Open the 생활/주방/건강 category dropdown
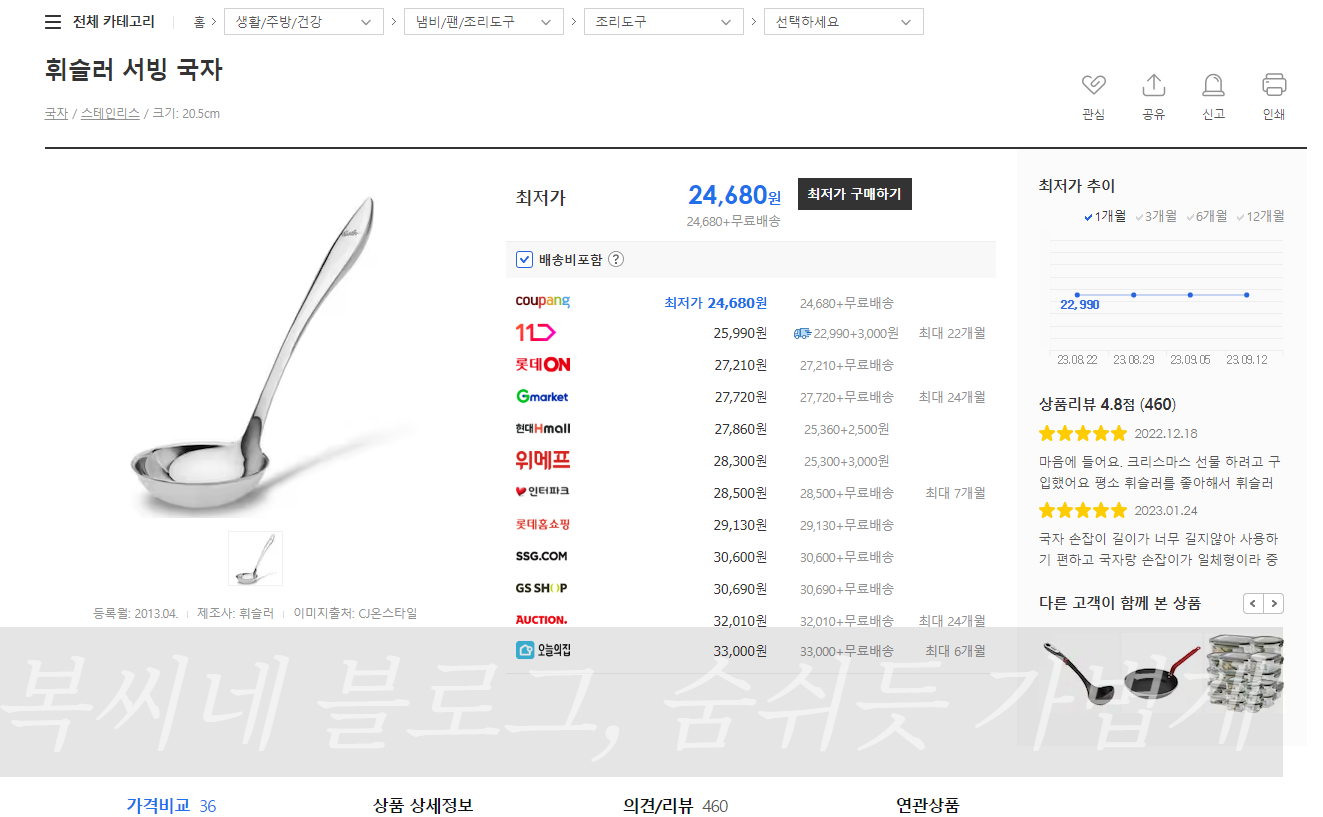The image size is (1323, 817). [x=304, y=22]
